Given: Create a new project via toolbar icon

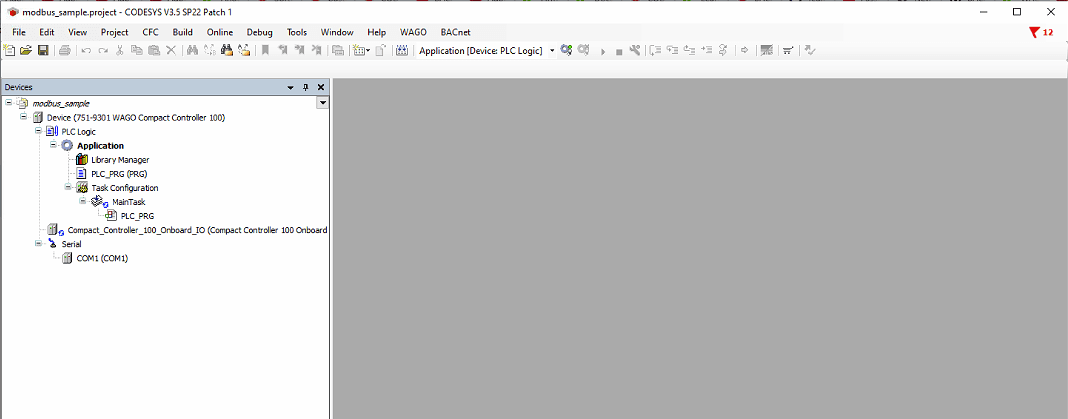Looking at the screenshot, I should point(9,50).
